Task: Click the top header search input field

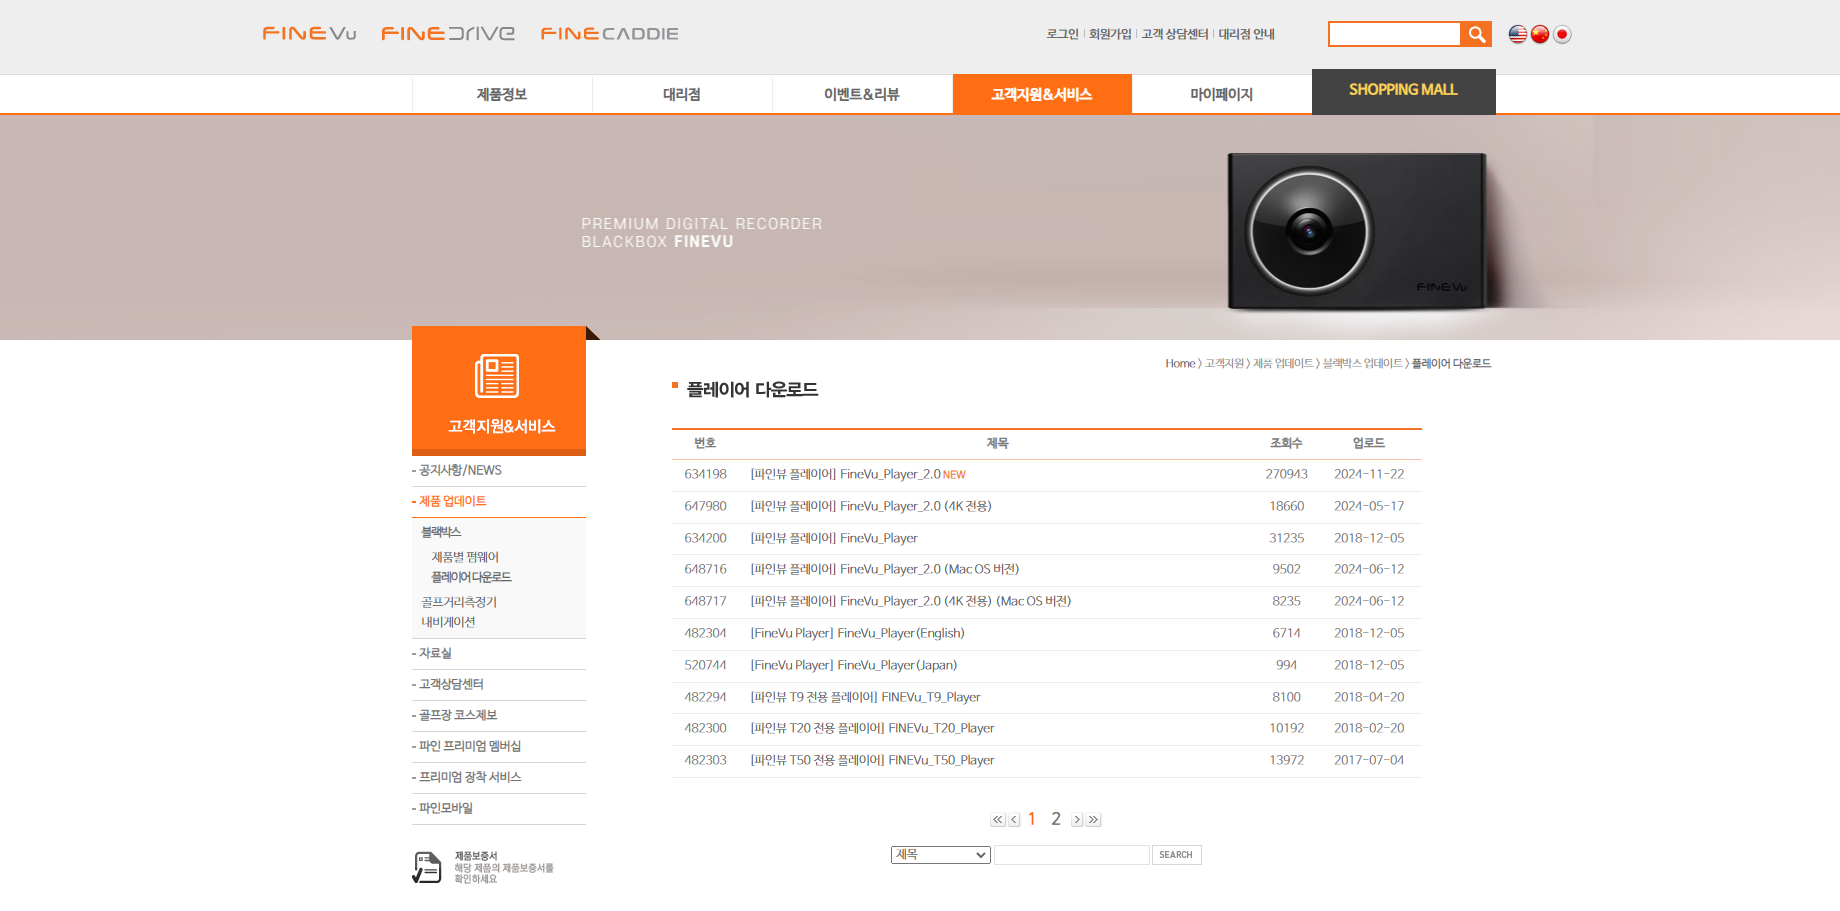Action: (x=1394, y=35)
